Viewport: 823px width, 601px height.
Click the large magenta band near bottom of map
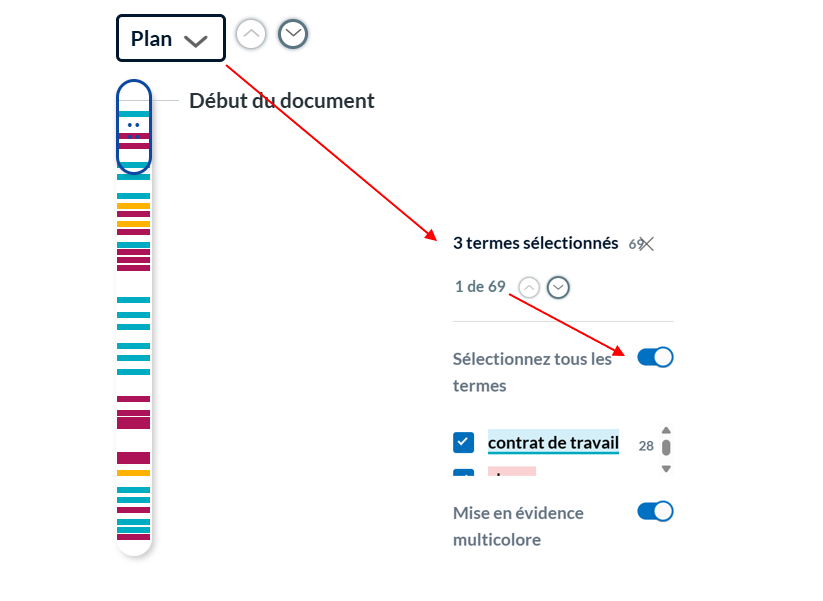coord(133,458)
